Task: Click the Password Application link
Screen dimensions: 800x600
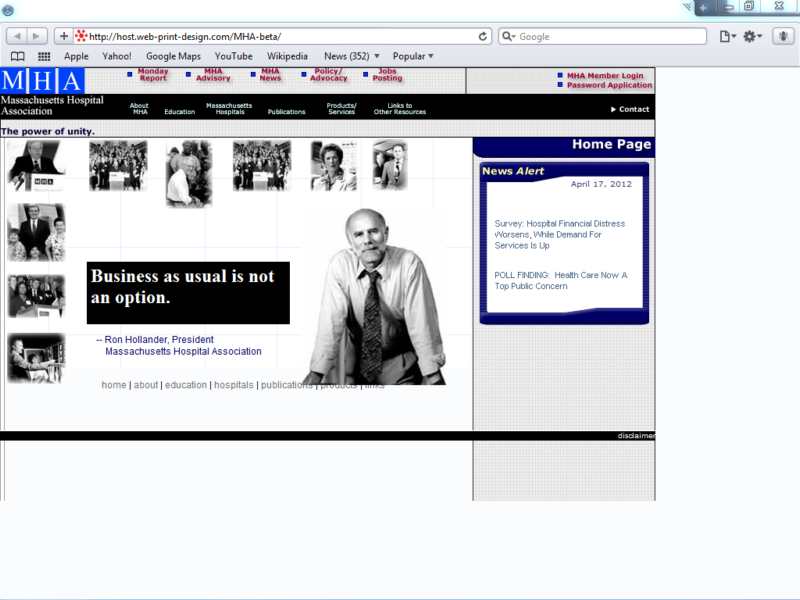Action: click(x=610, y=85)
